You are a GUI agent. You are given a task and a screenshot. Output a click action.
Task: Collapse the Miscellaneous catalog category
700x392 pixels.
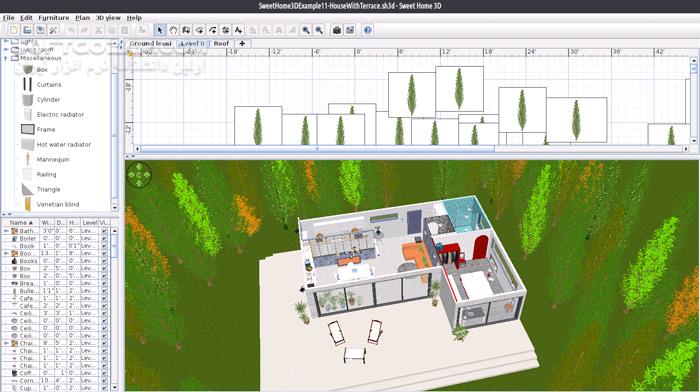(6, 58)
